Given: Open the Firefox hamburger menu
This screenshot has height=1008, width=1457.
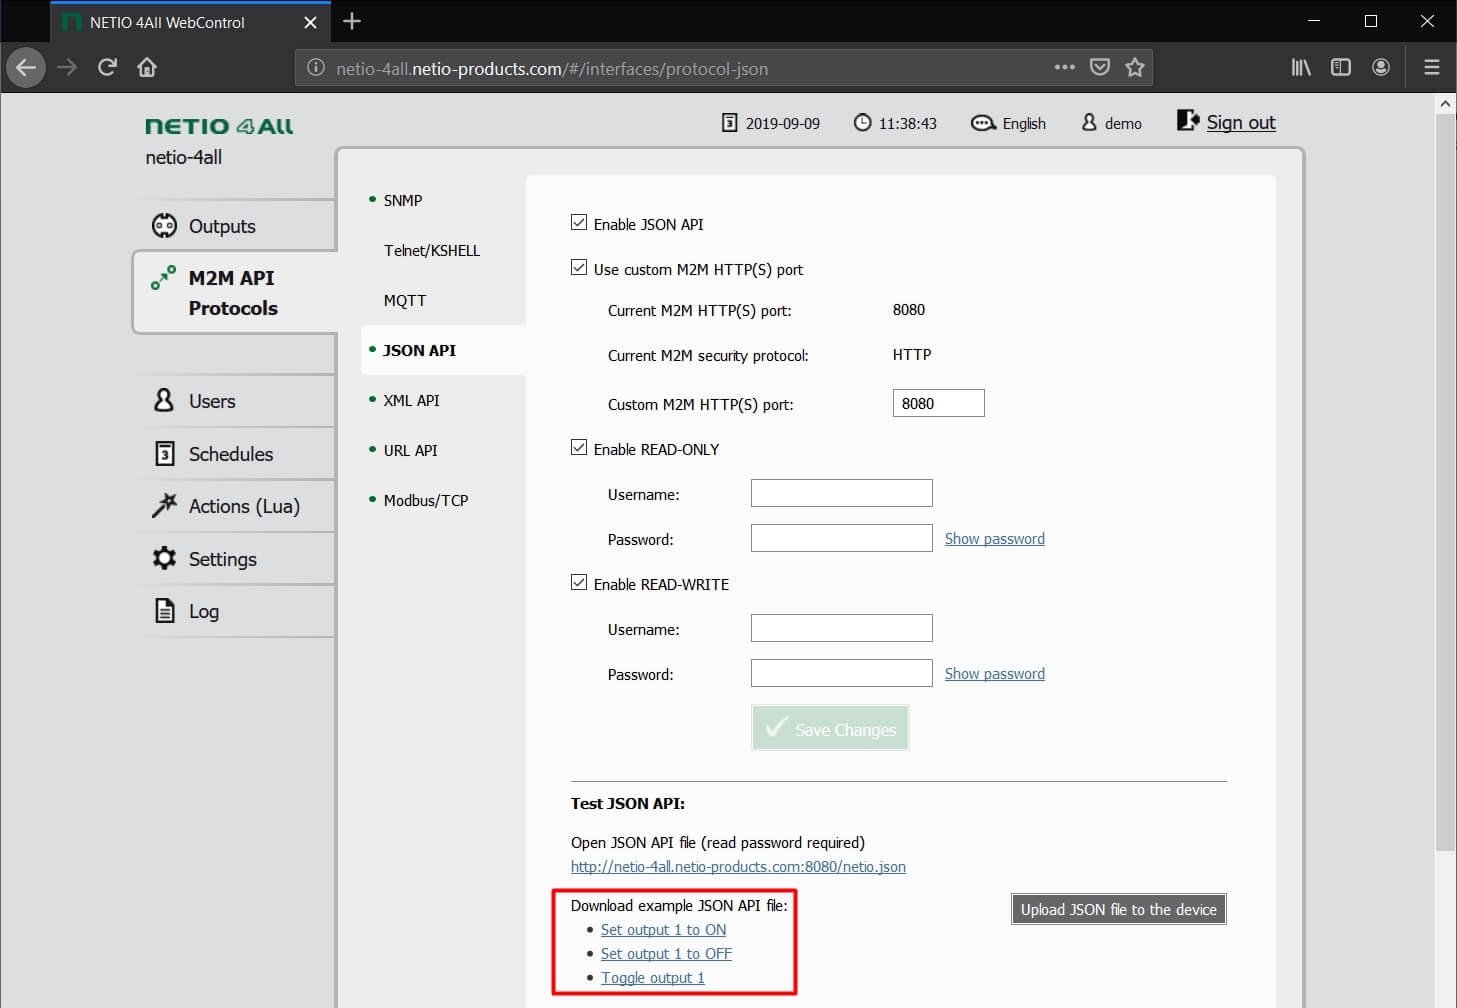Looking at the screenshot, I should pyautogui.click(x=1432, y=67).
